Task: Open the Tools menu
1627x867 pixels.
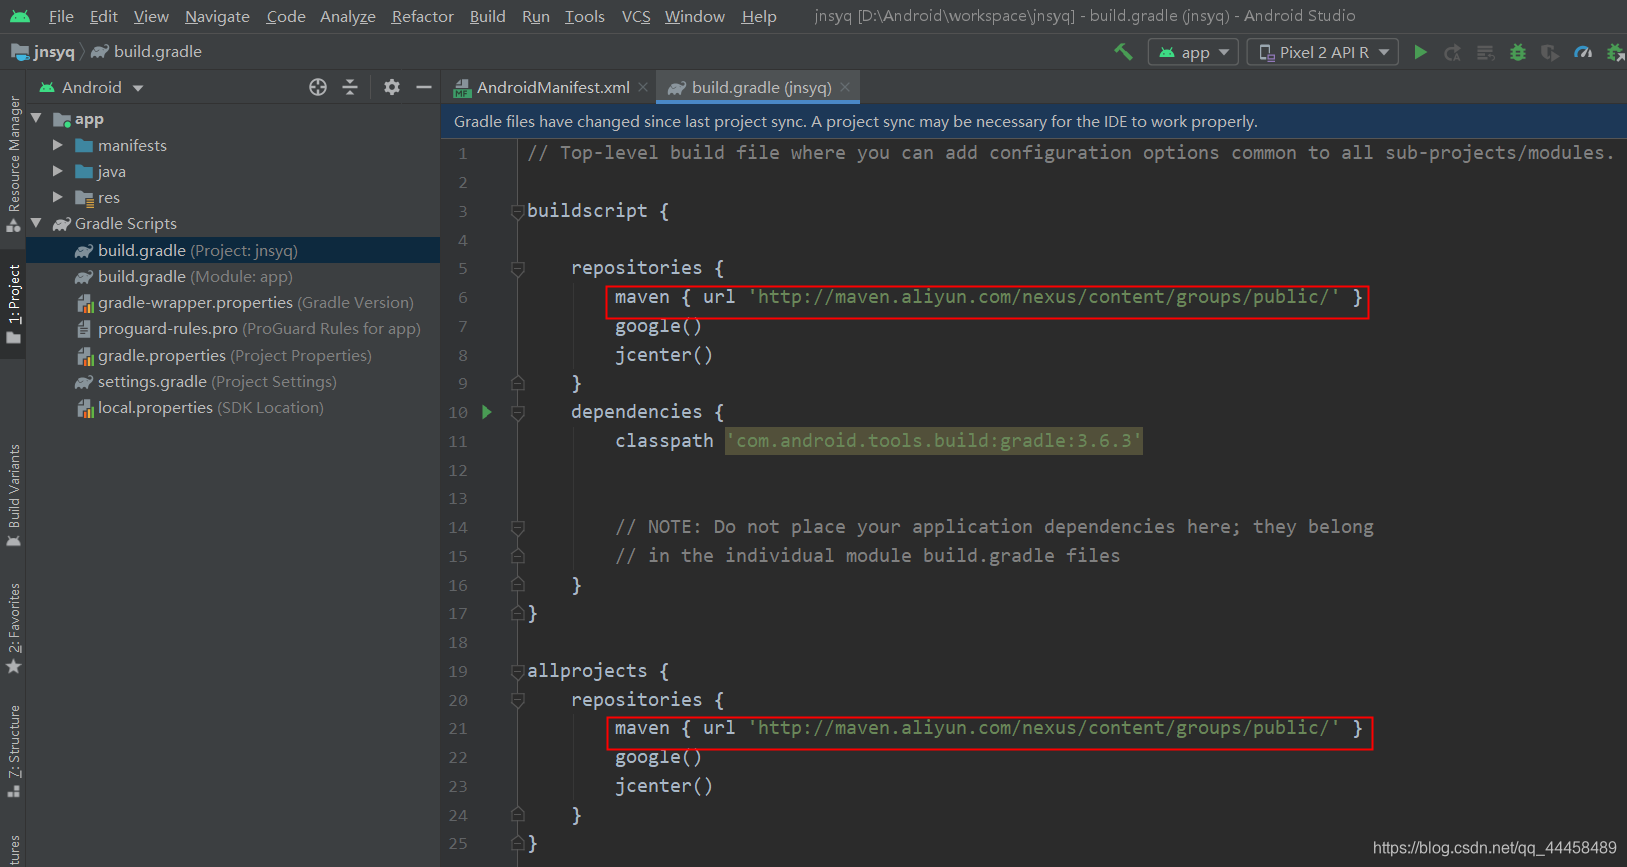Action: (x=584, y=16)
